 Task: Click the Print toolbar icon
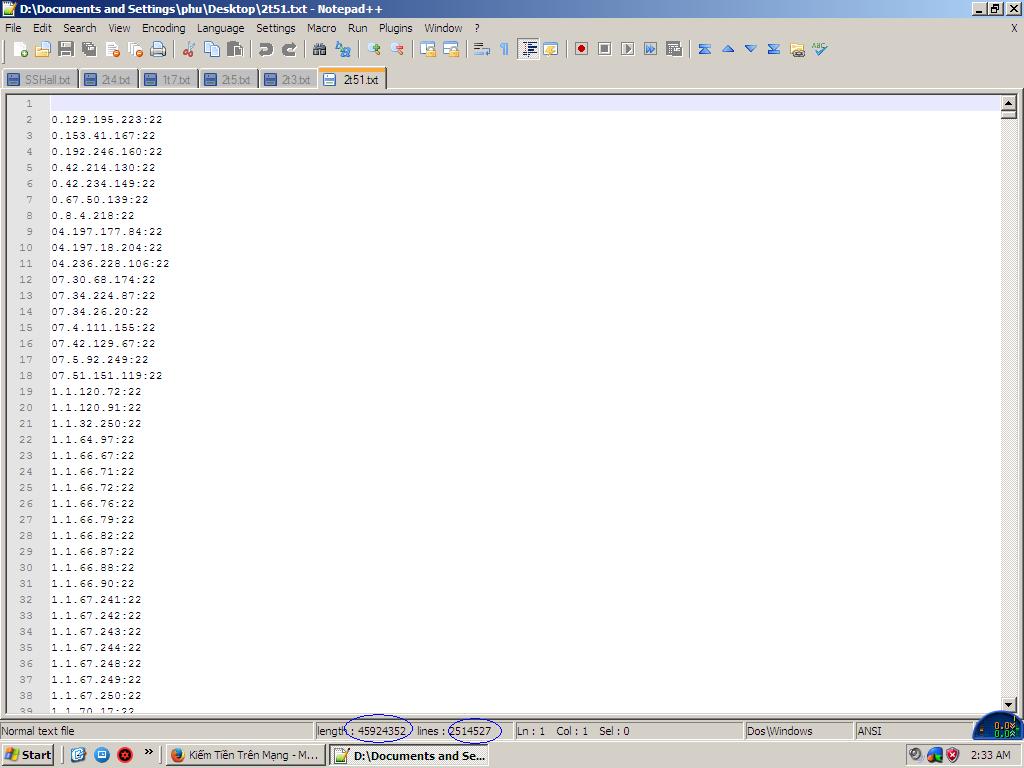pyautogui.click(x=158, y=49)
